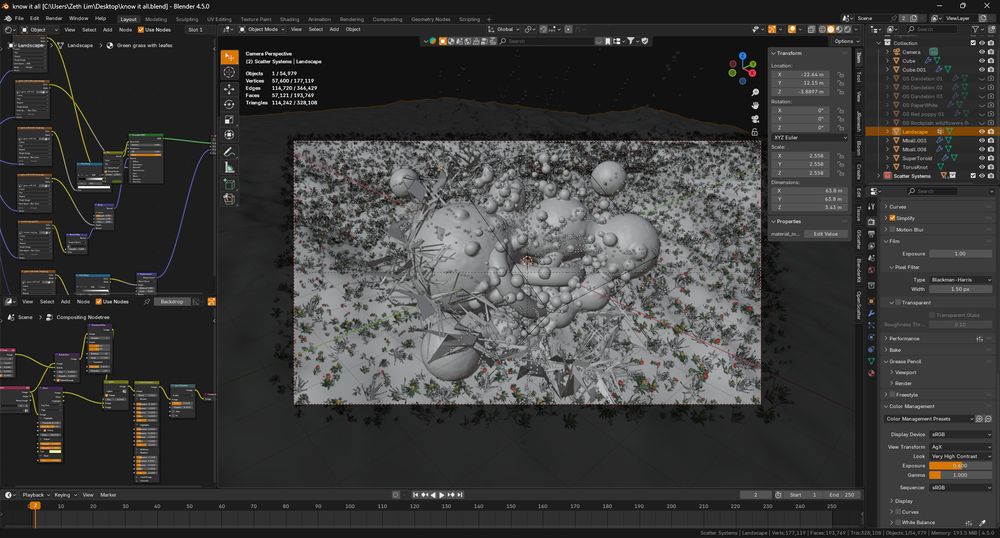Image resolution: width=1000 pixels, height=538 pixels.
Task: Select the Transform tool
Action: pos(230,135)
